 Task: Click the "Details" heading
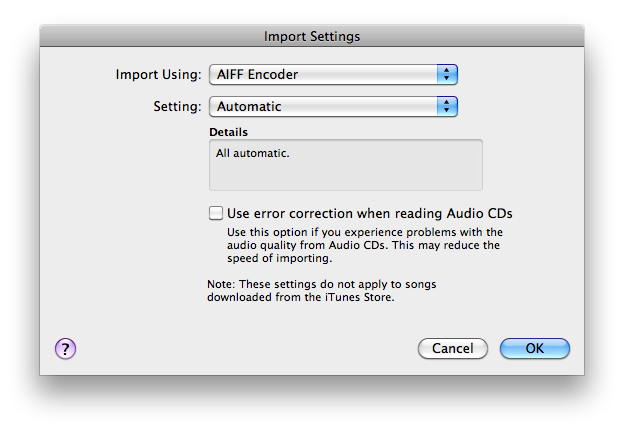228,132
